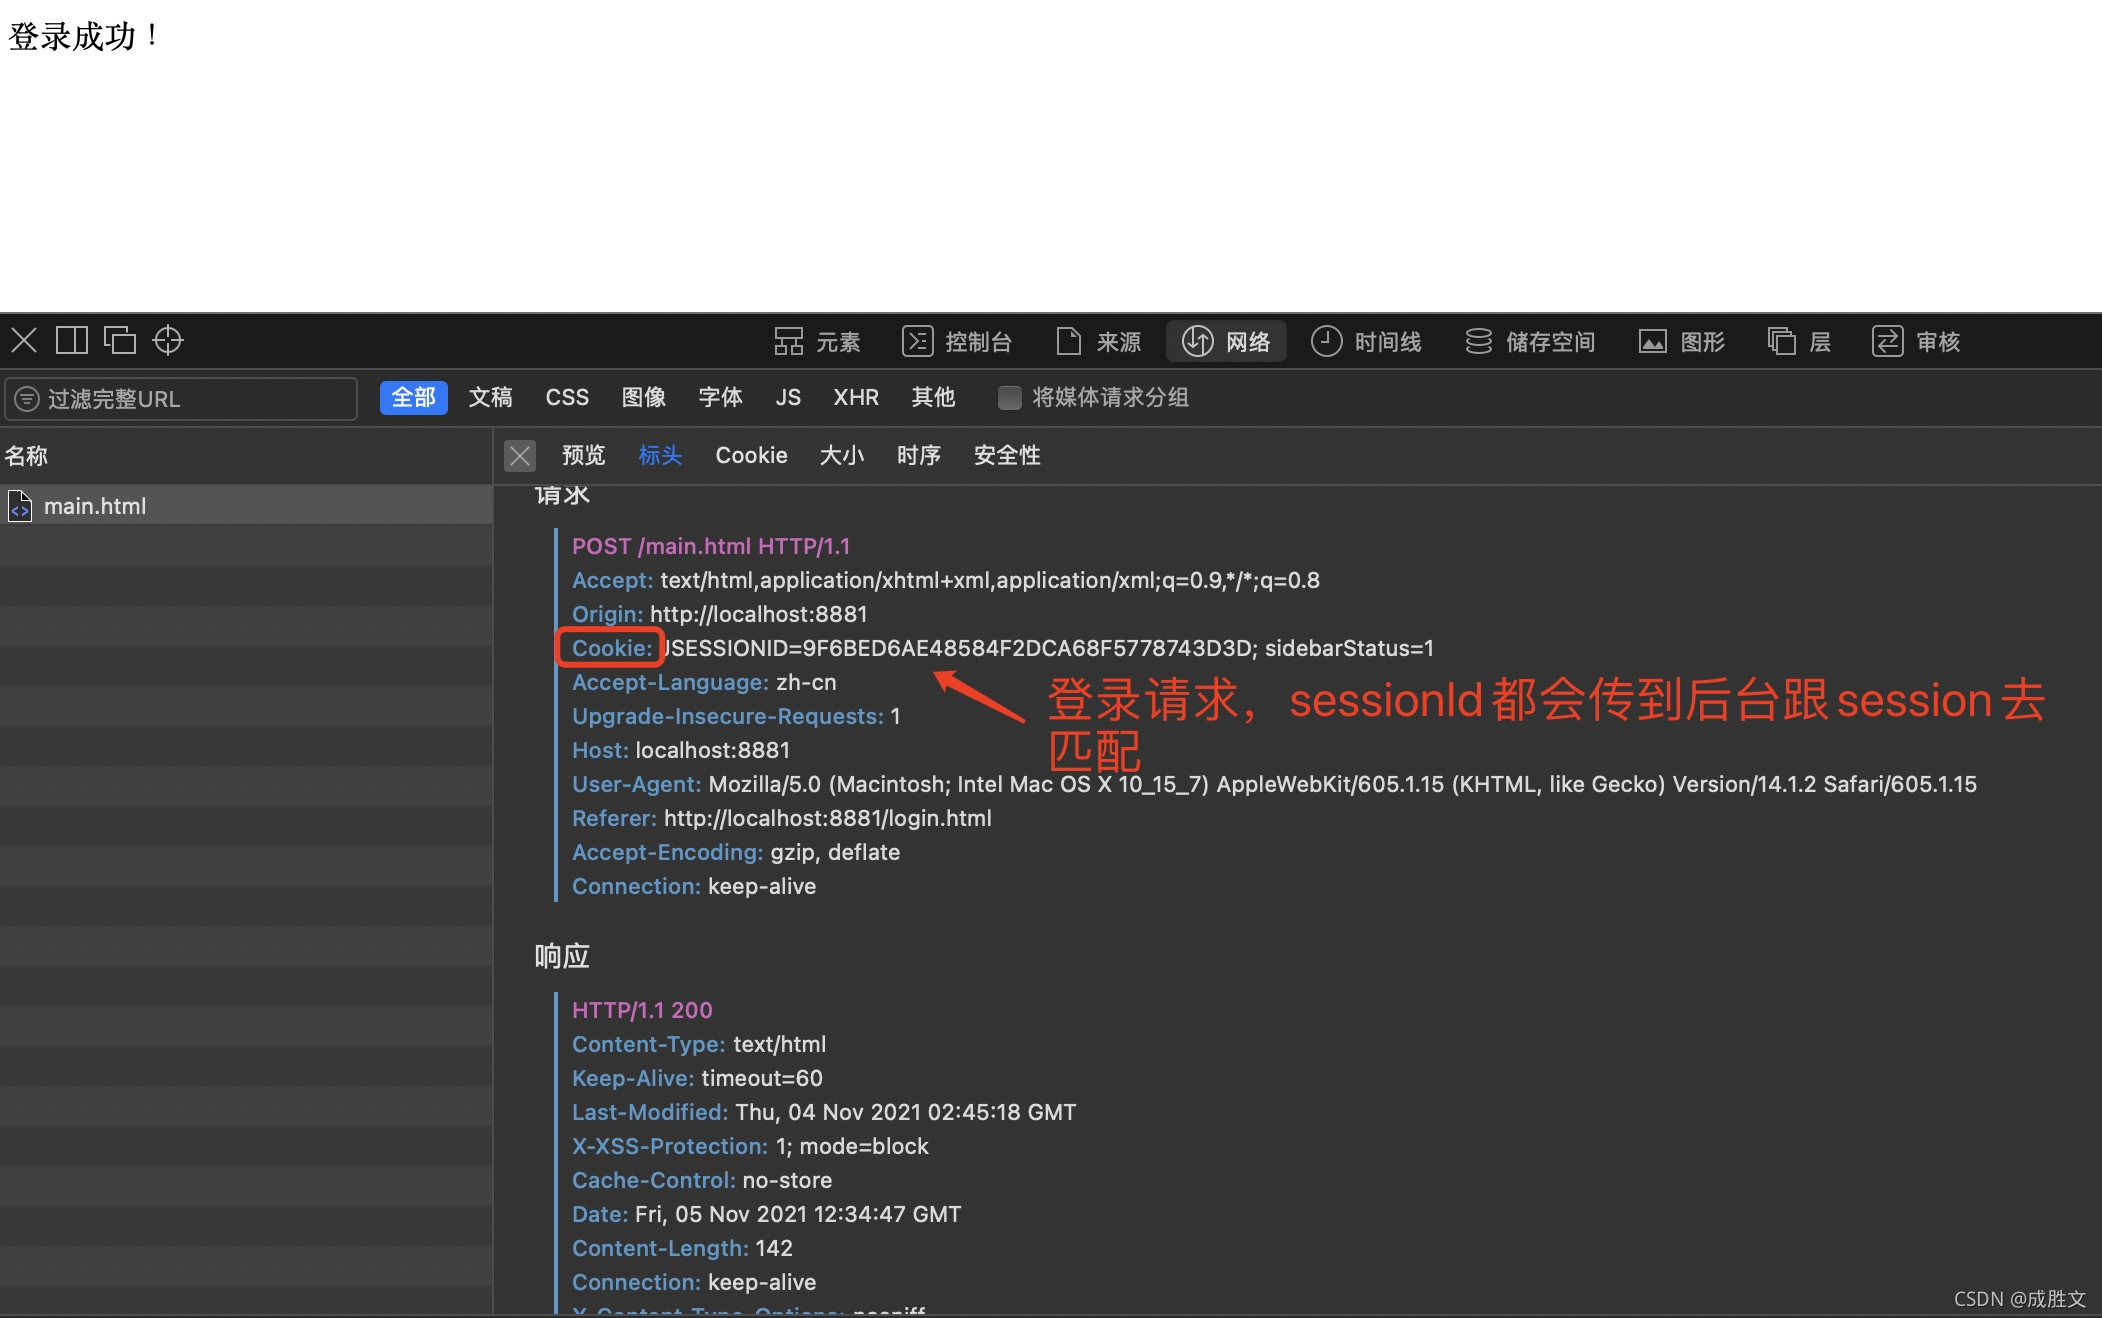Click the Cache-Control: no-store header
The height and width of the screenshot is (1318, 2102).
point(702,1181)
